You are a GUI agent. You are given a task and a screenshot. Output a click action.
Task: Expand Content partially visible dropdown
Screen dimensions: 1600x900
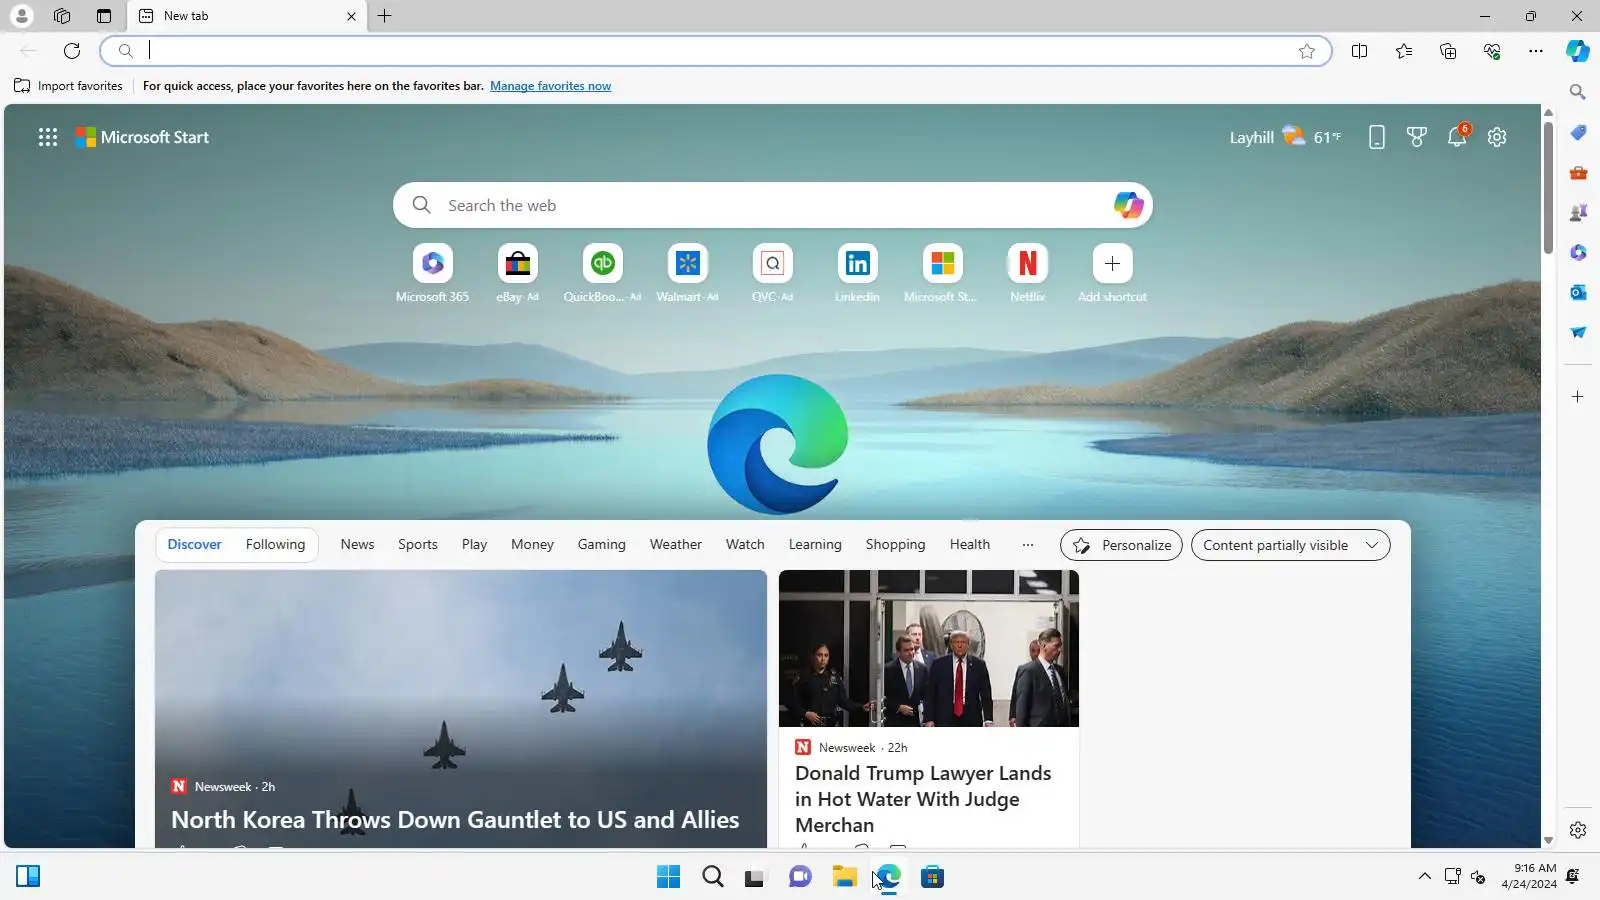[1290, 545]
